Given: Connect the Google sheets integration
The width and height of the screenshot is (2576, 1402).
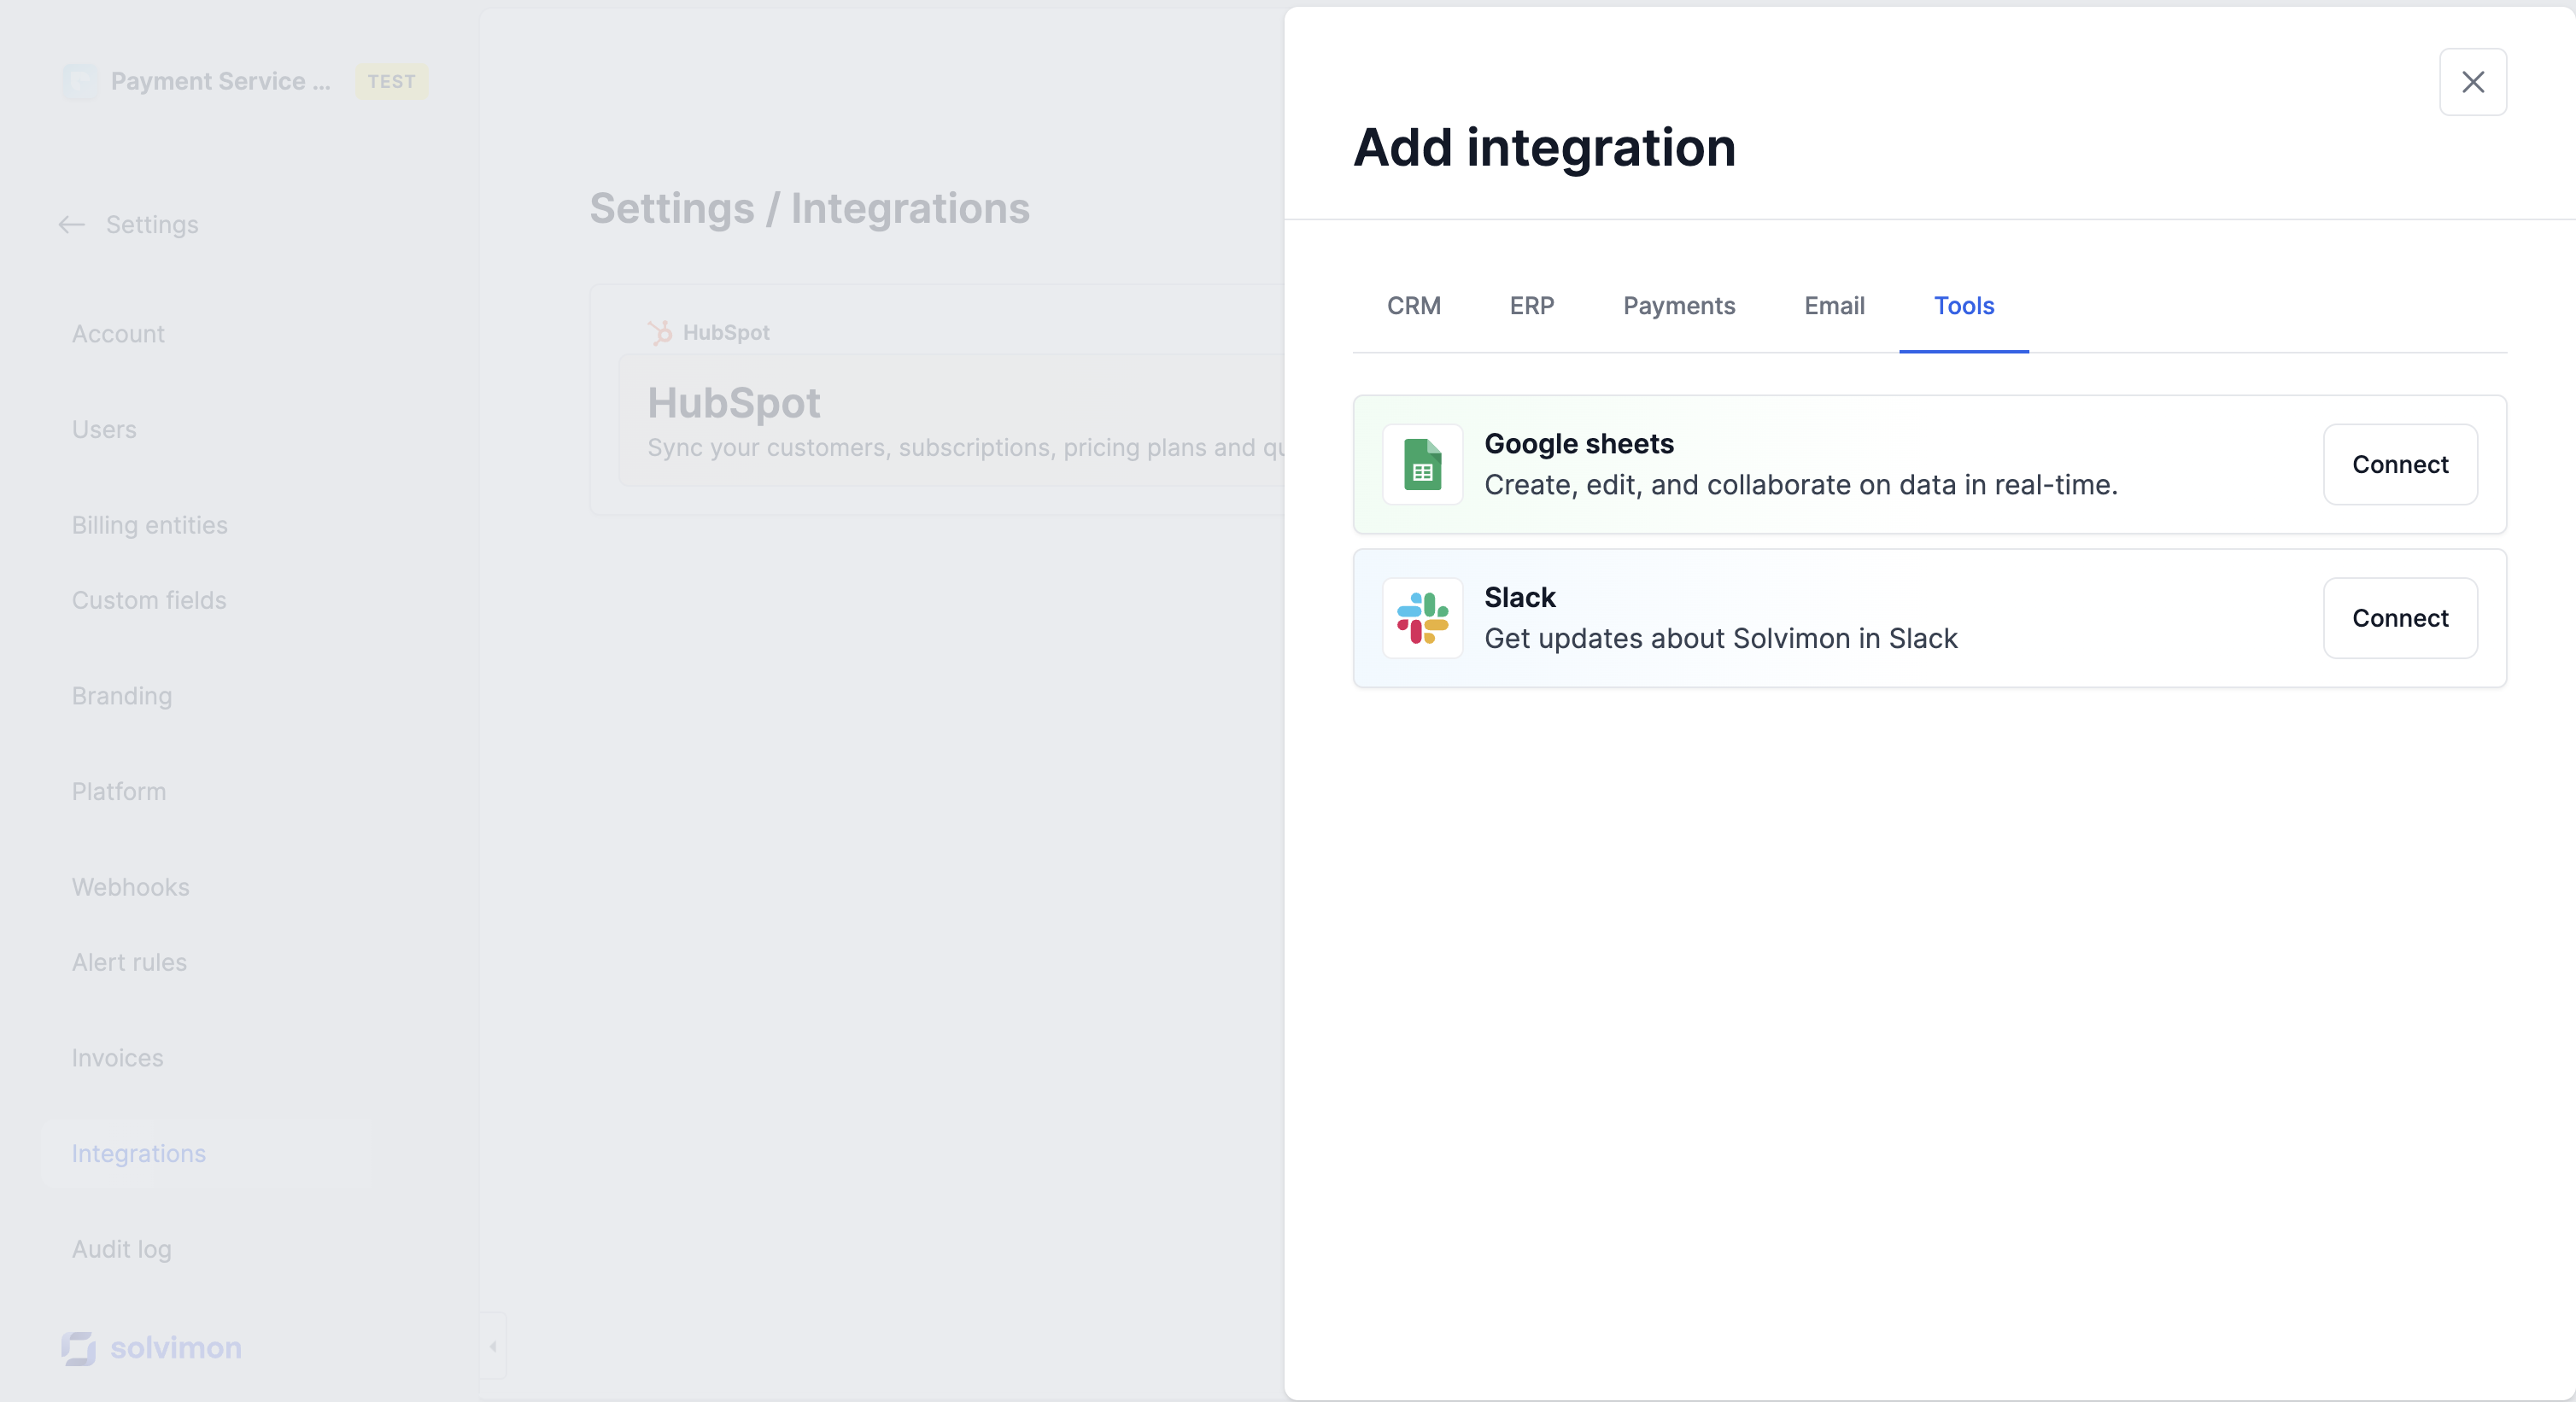Looking at the screenshot, I should (x=2399, y=464).
